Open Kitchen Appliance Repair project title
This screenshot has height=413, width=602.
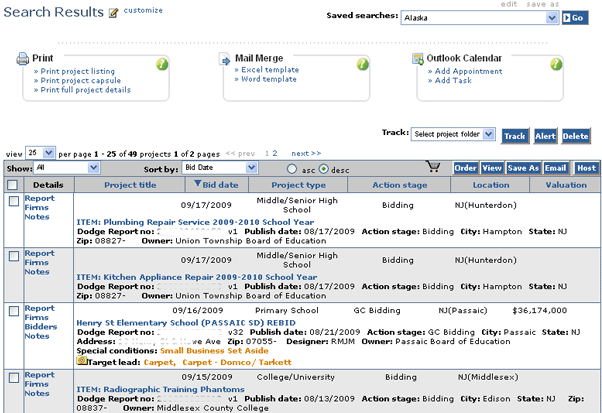197,277
